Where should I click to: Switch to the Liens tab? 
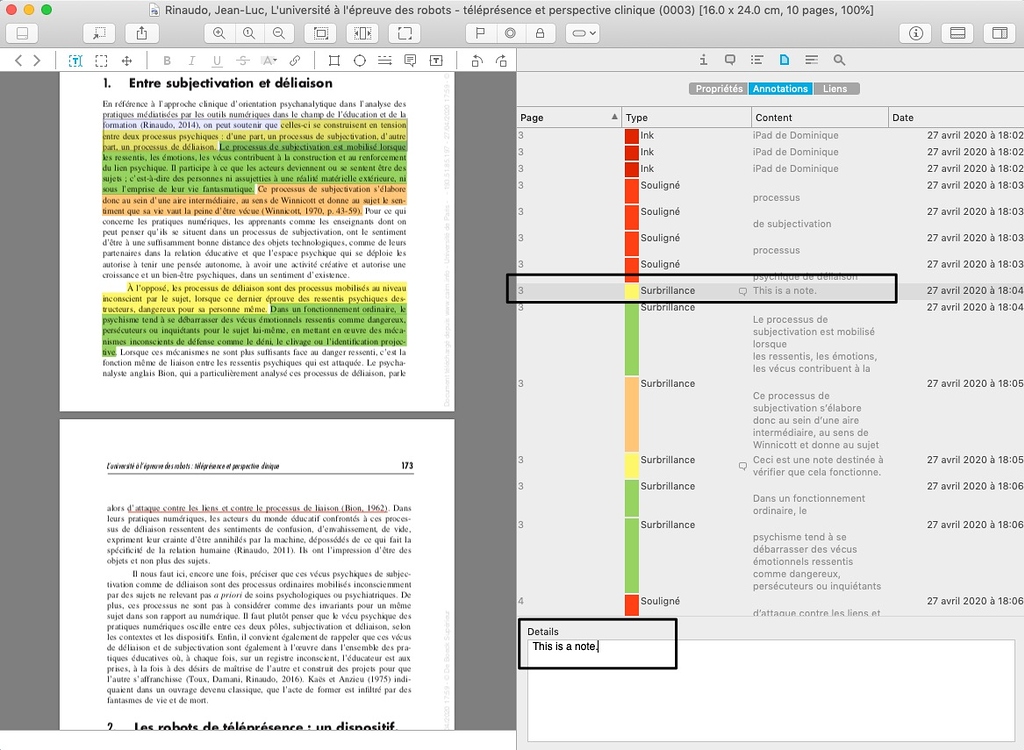pyautogui.click(x=837, y=88)
